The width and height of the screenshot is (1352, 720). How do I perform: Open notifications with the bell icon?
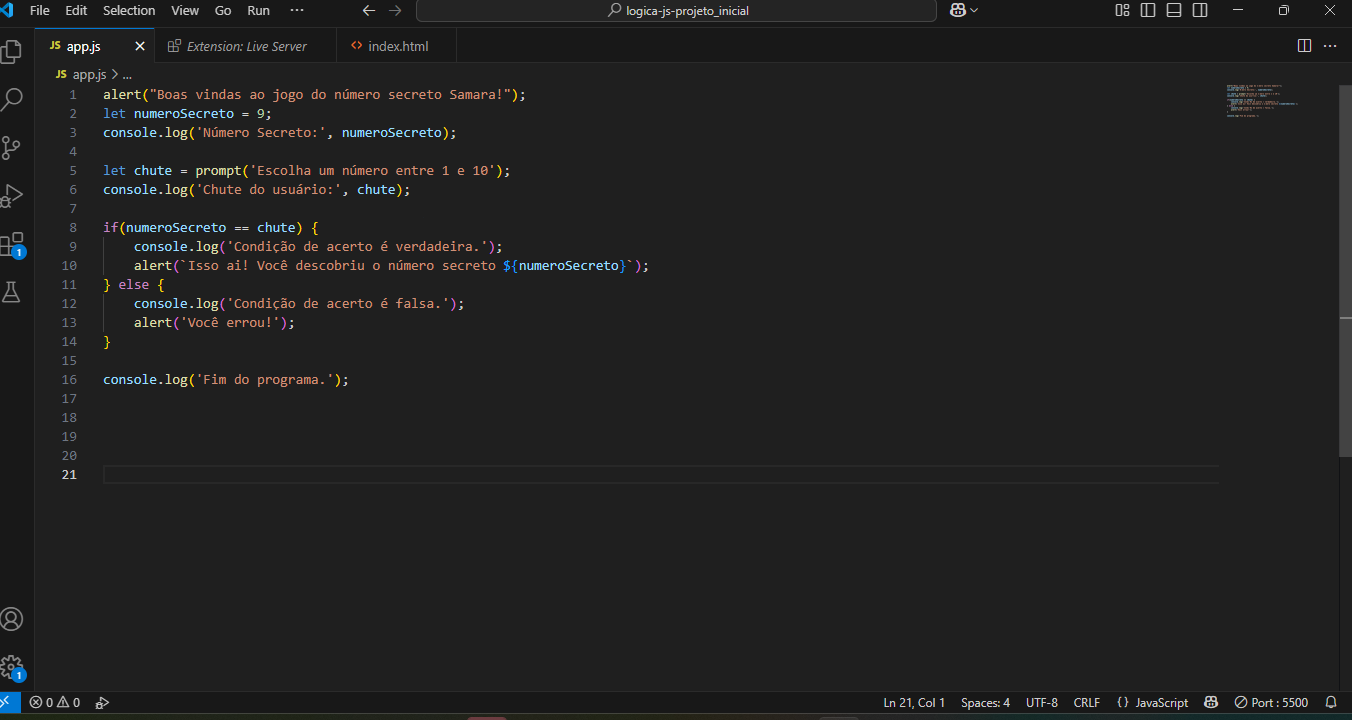pos(1331,702)
